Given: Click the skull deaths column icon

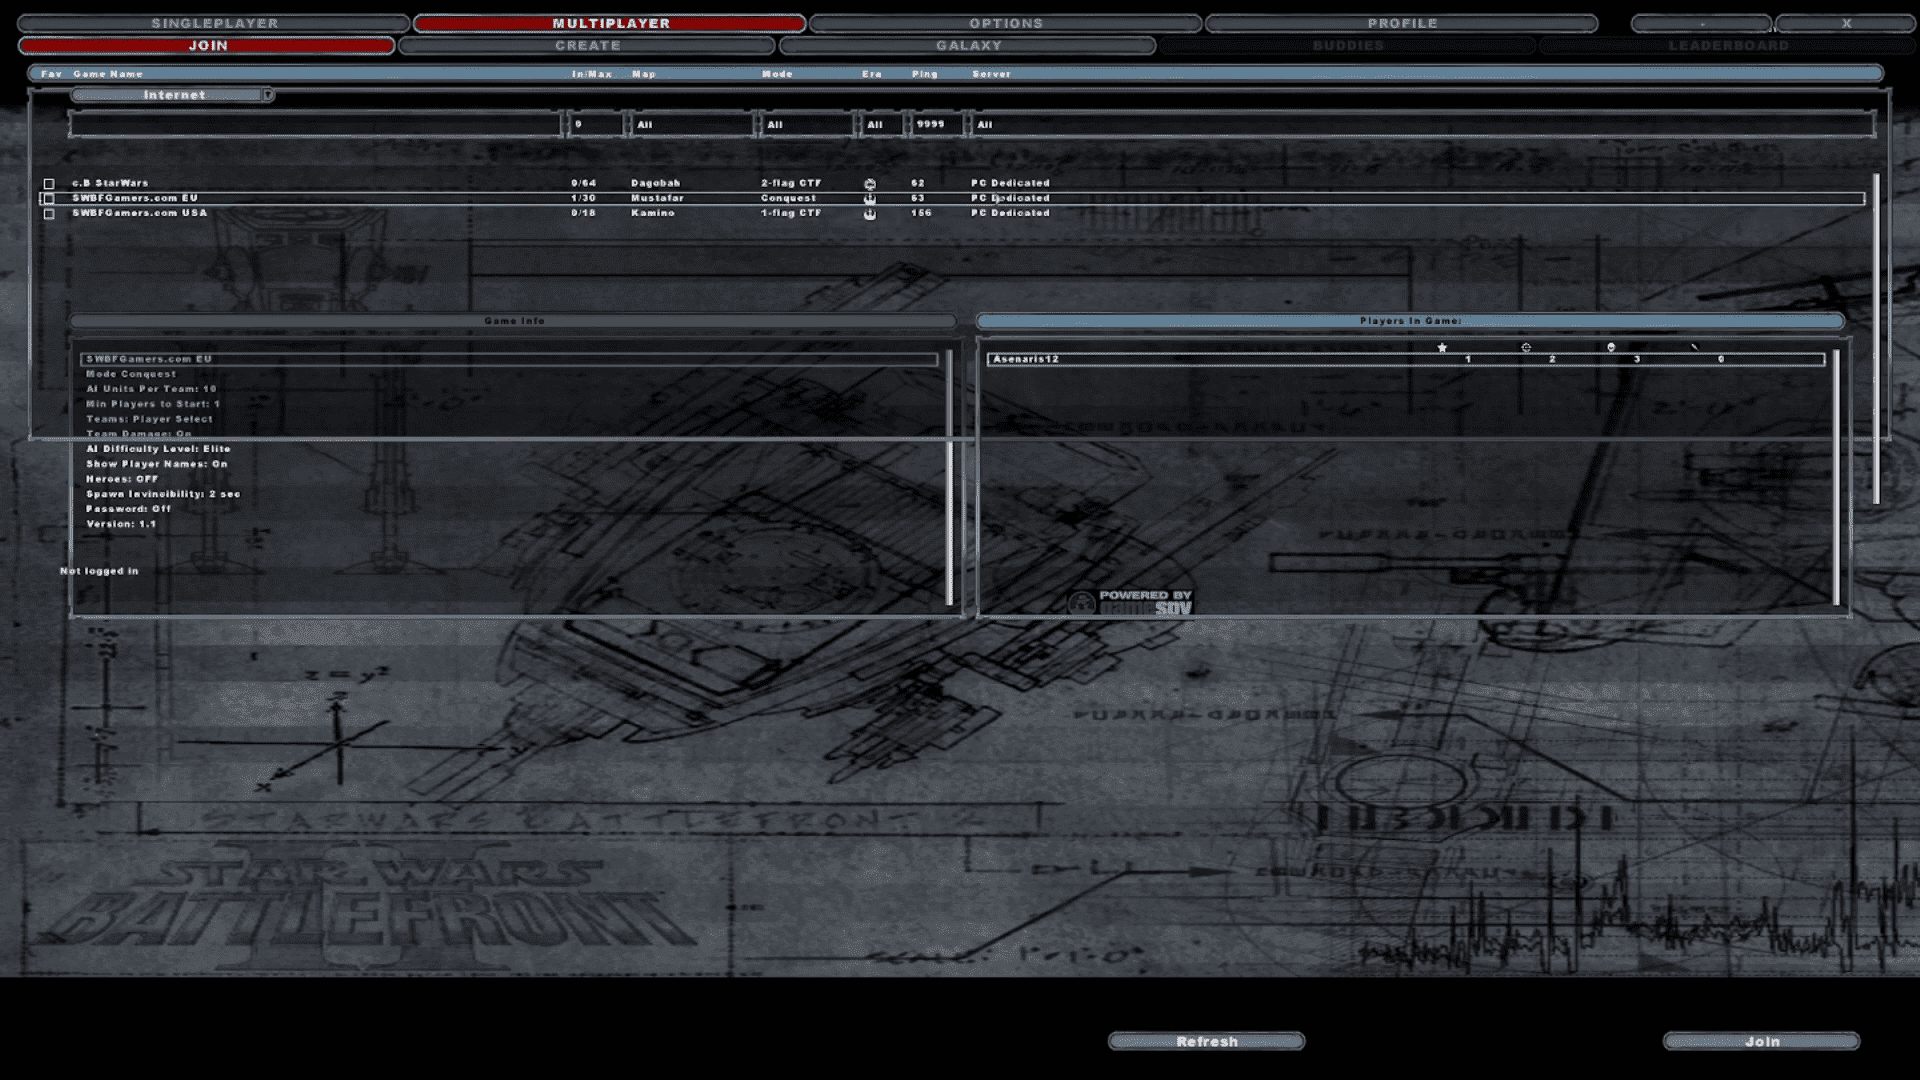Looking at the screenshot, I should pos(1611,348).
